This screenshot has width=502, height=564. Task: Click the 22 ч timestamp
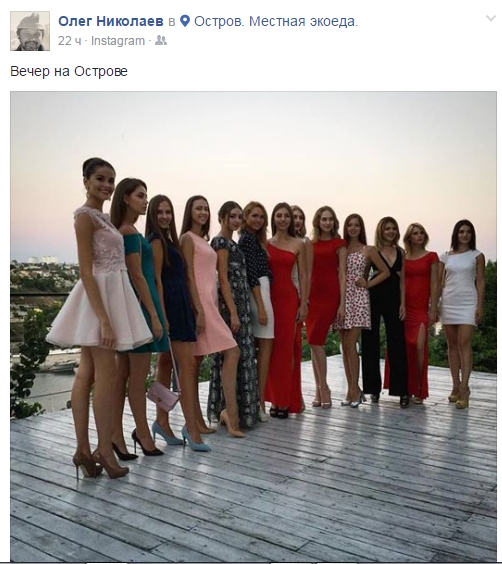69,41
